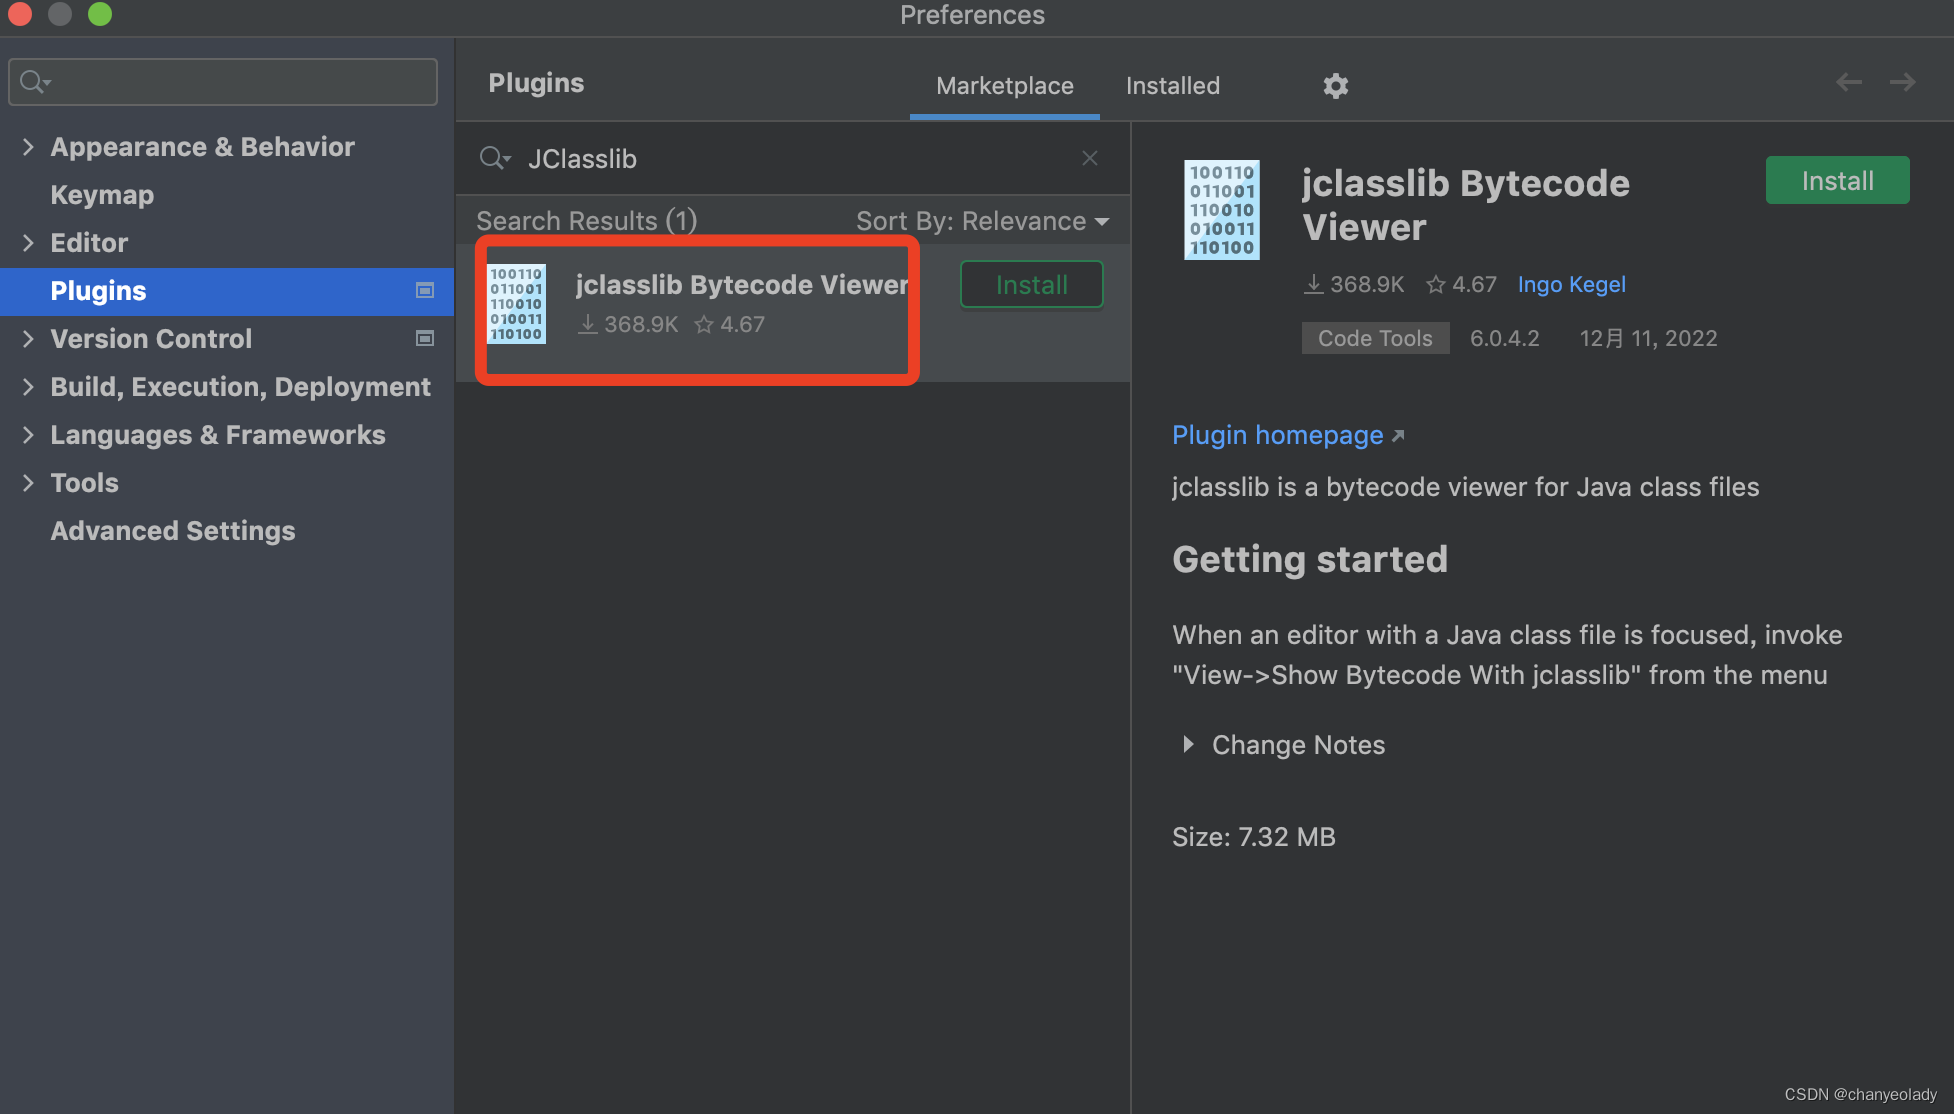Click the plugins settings gear icon
This screenshot has width=1954, height=1114.
[x=1335, y=86]
